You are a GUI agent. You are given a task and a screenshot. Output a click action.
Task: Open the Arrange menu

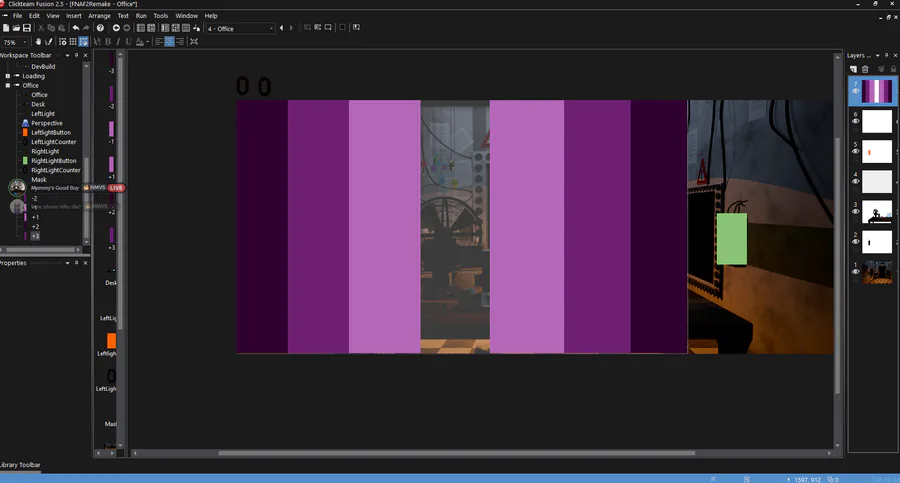tap(99, 16)
